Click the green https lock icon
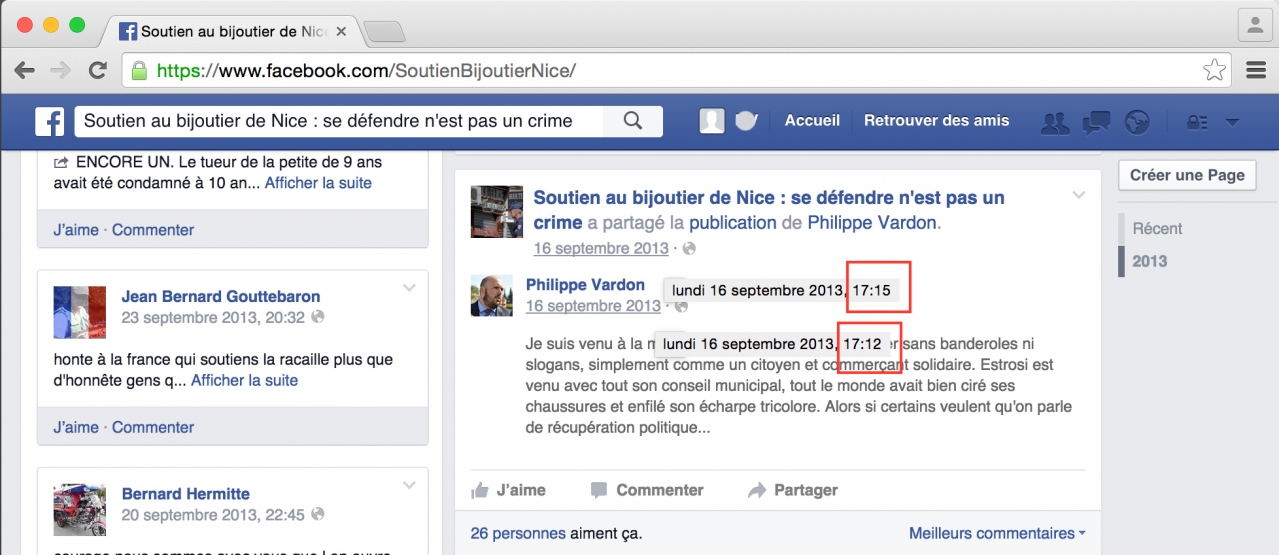This screenshot has height=555, width=1279. click(x=139, y=70)
